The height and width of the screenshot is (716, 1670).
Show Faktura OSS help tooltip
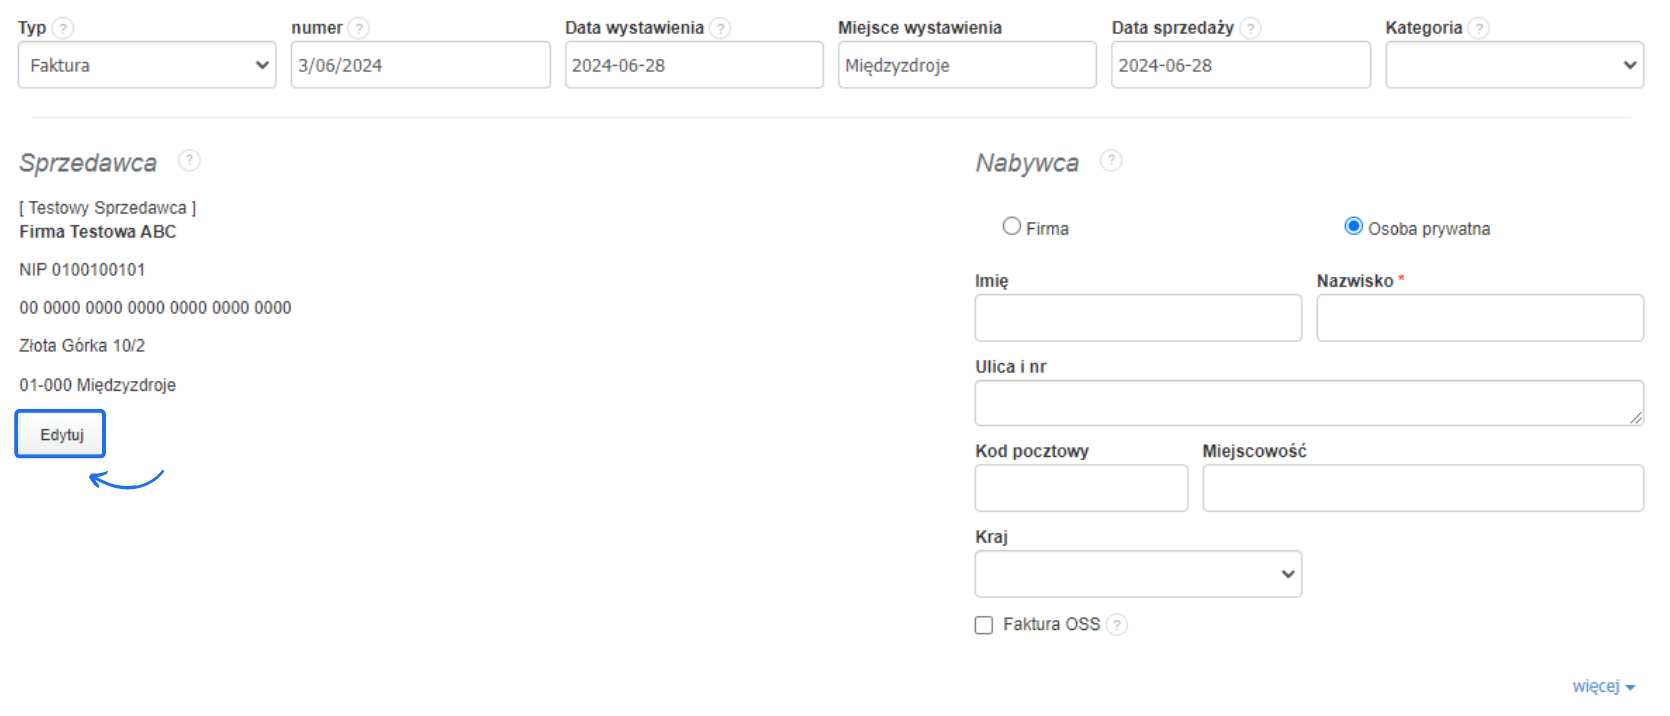click(x=1117, y=625)
